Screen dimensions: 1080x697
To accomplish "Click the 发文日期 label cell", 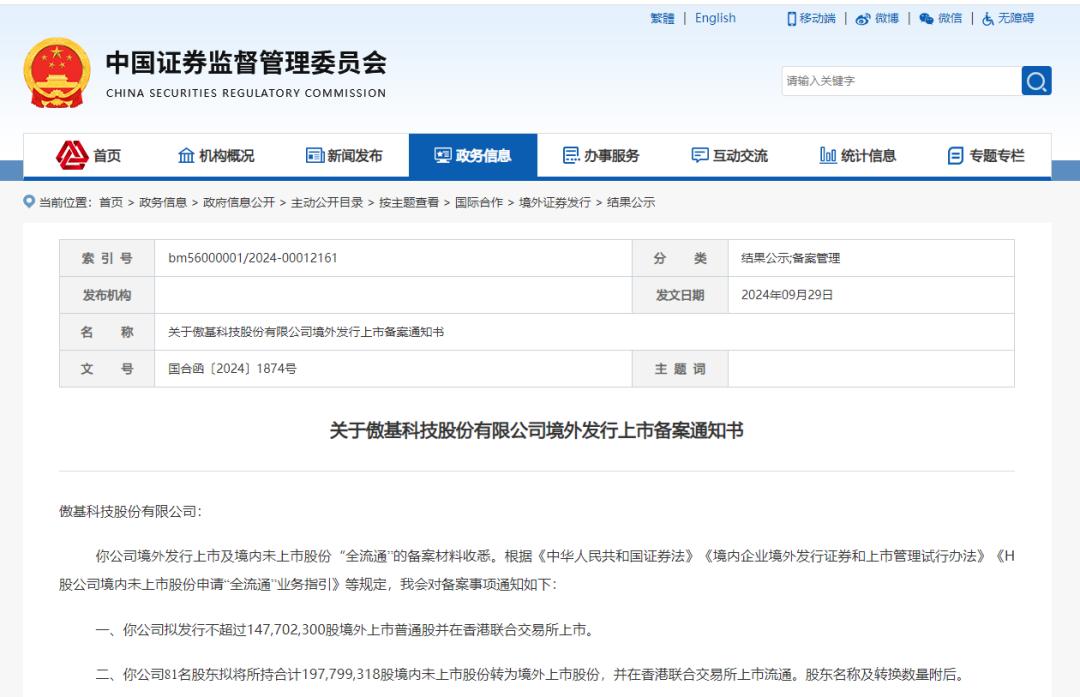I will pyautogui.click(x=680, y=295).
